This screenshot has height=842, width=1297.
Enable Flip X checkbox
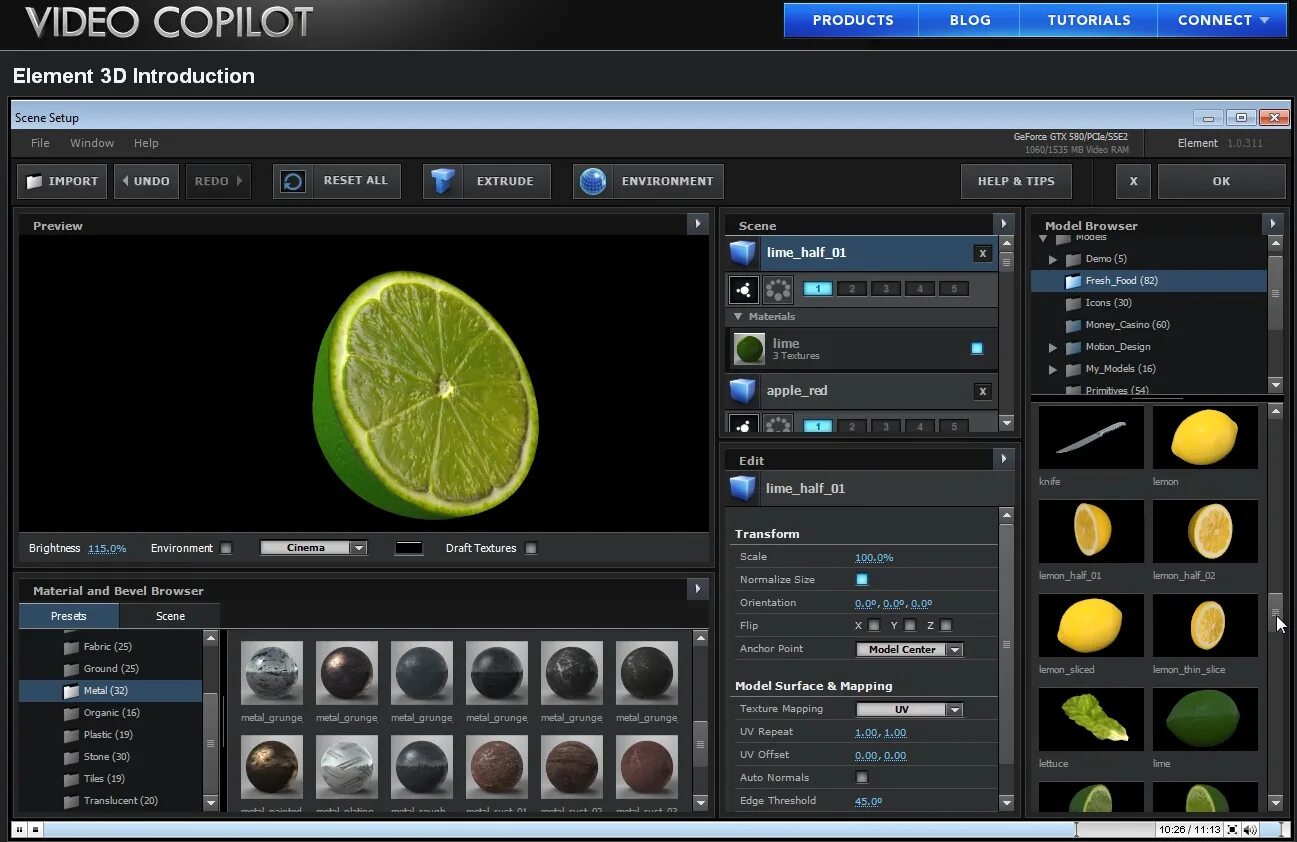pos(874,626)
